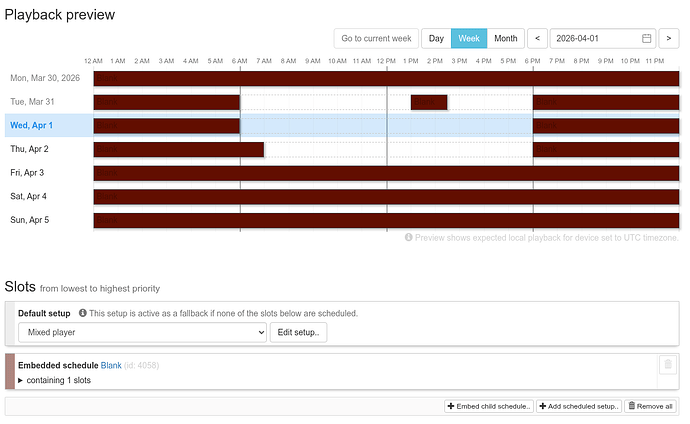Click Remove all button
Image resolution: width=690 pixels, height=424 pixels.
pos(653,406)
